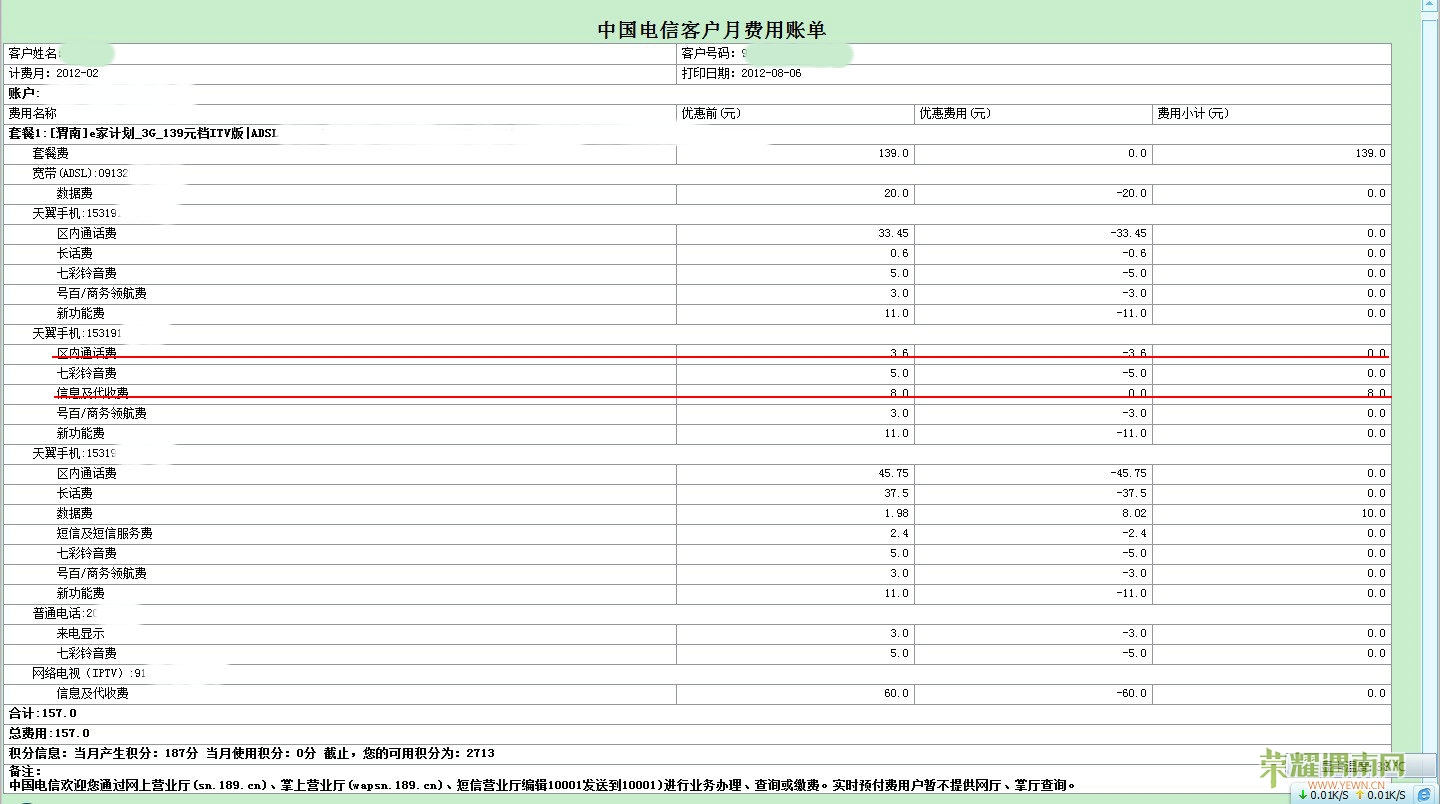
Task: Click the 费用名称 column header
Action: click(x=33, y=114)
